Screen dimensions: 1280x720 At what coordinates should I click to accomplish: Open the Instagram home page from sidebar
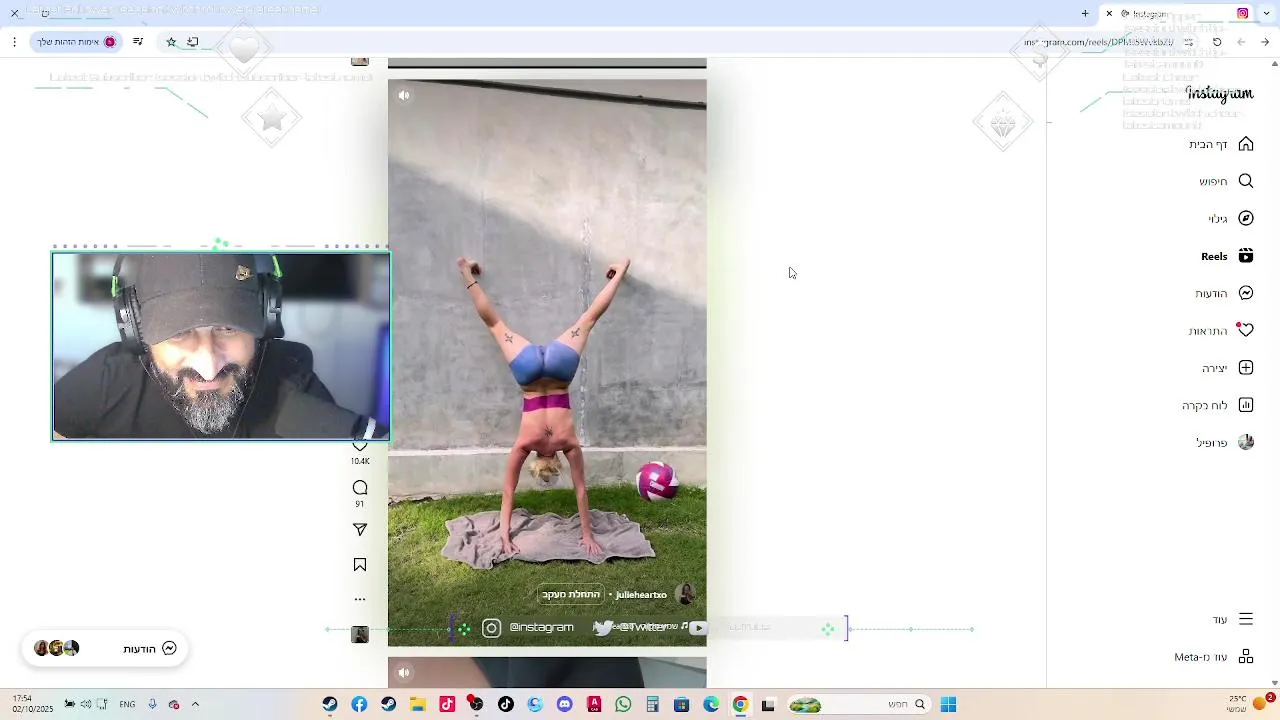[1221, 144]
